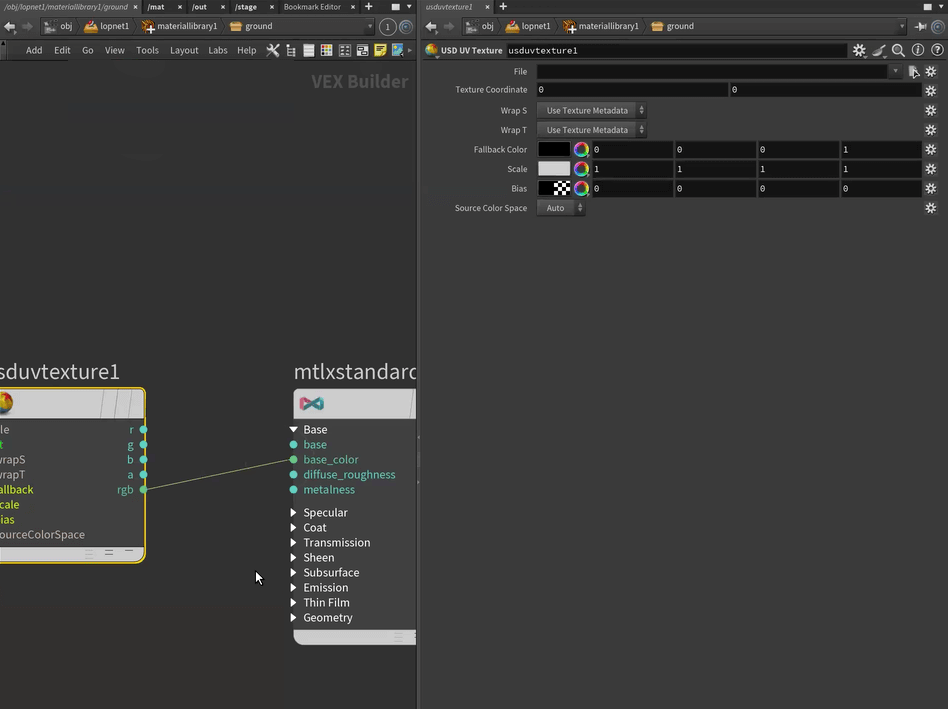Toggle the pin on the parameter pane
This screenshot has height=709, width=948.
921,26
